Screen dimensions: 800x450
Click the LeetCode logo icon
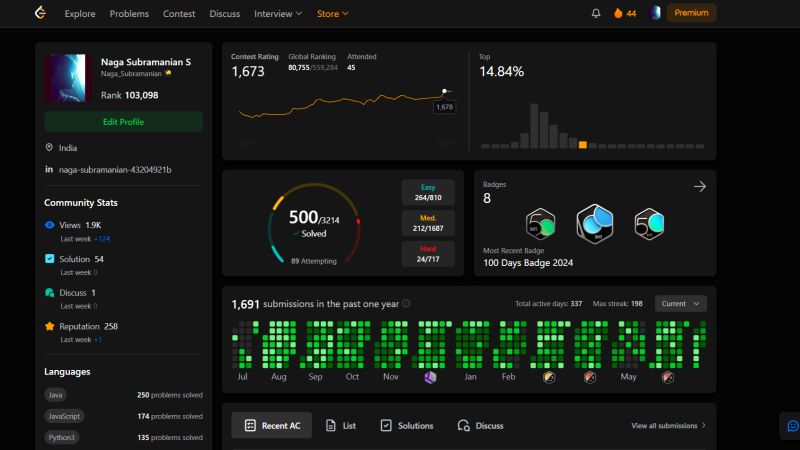coord(40,13)
